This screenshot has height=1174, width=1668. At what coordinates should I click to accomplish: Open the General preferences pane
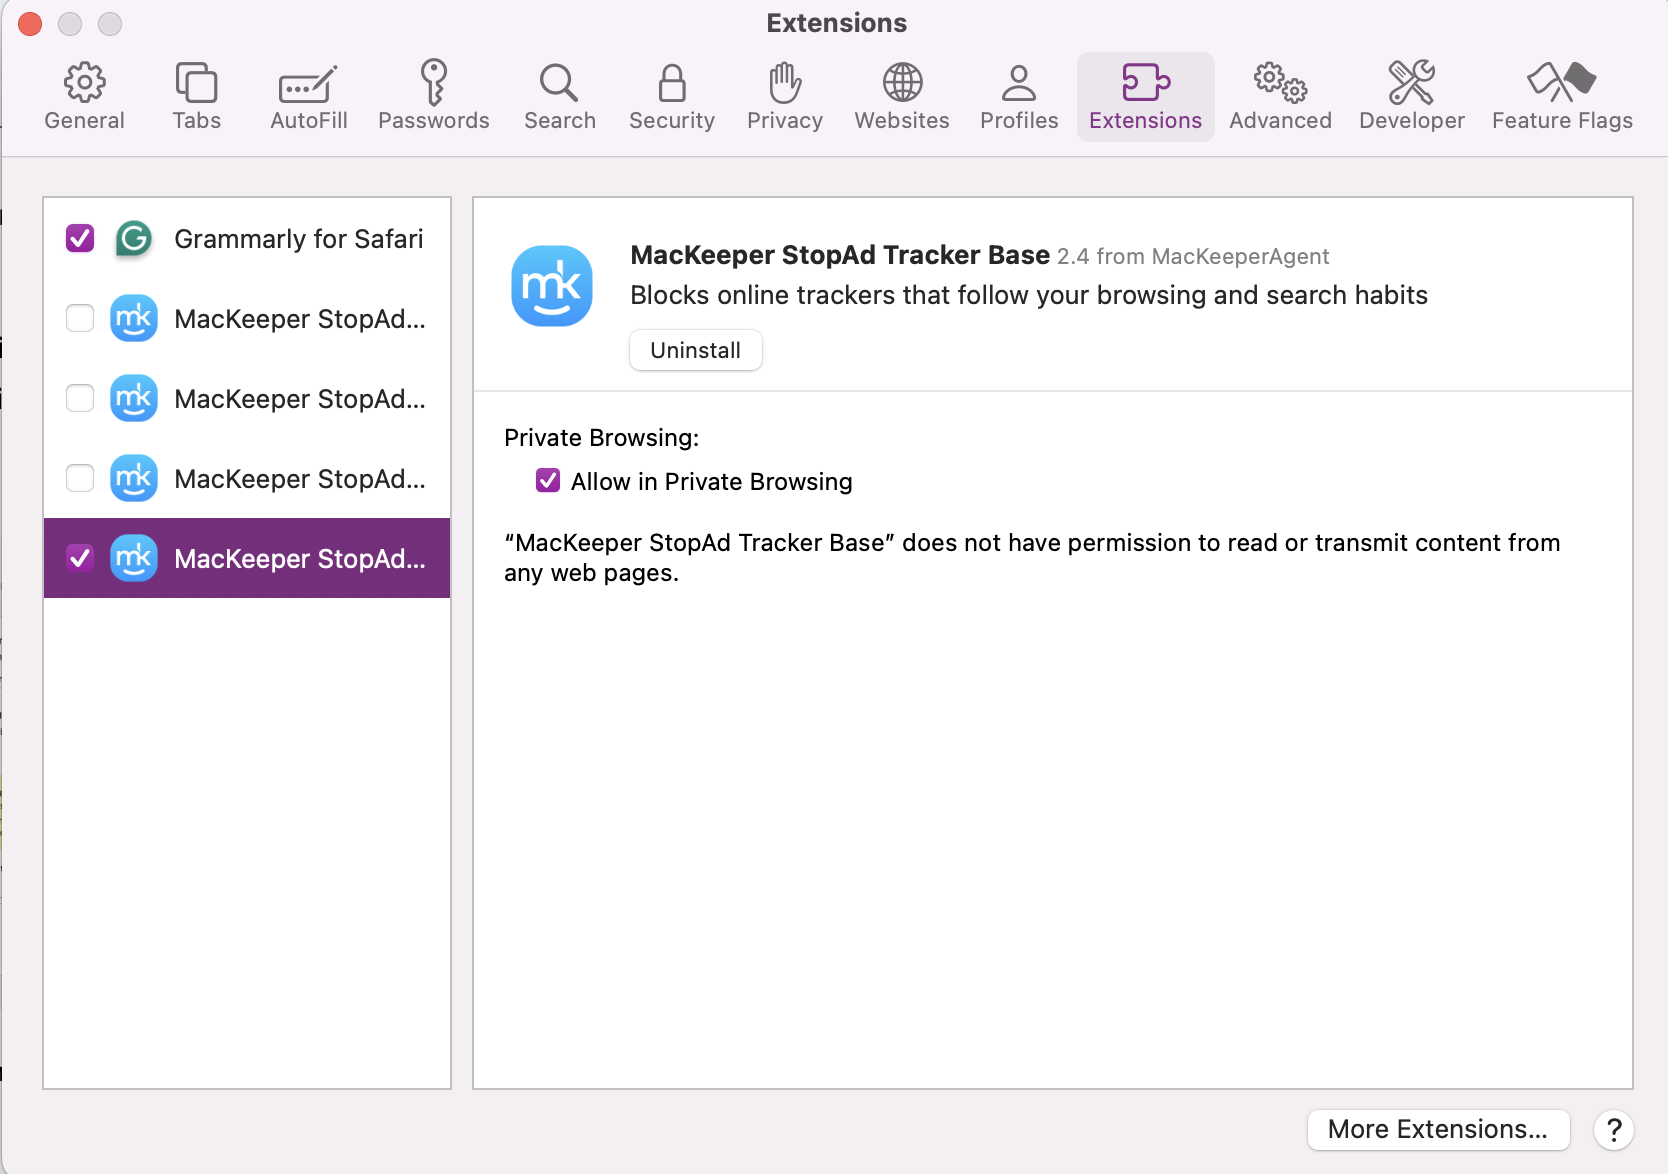pyautogui.click(x=84, y=95)
